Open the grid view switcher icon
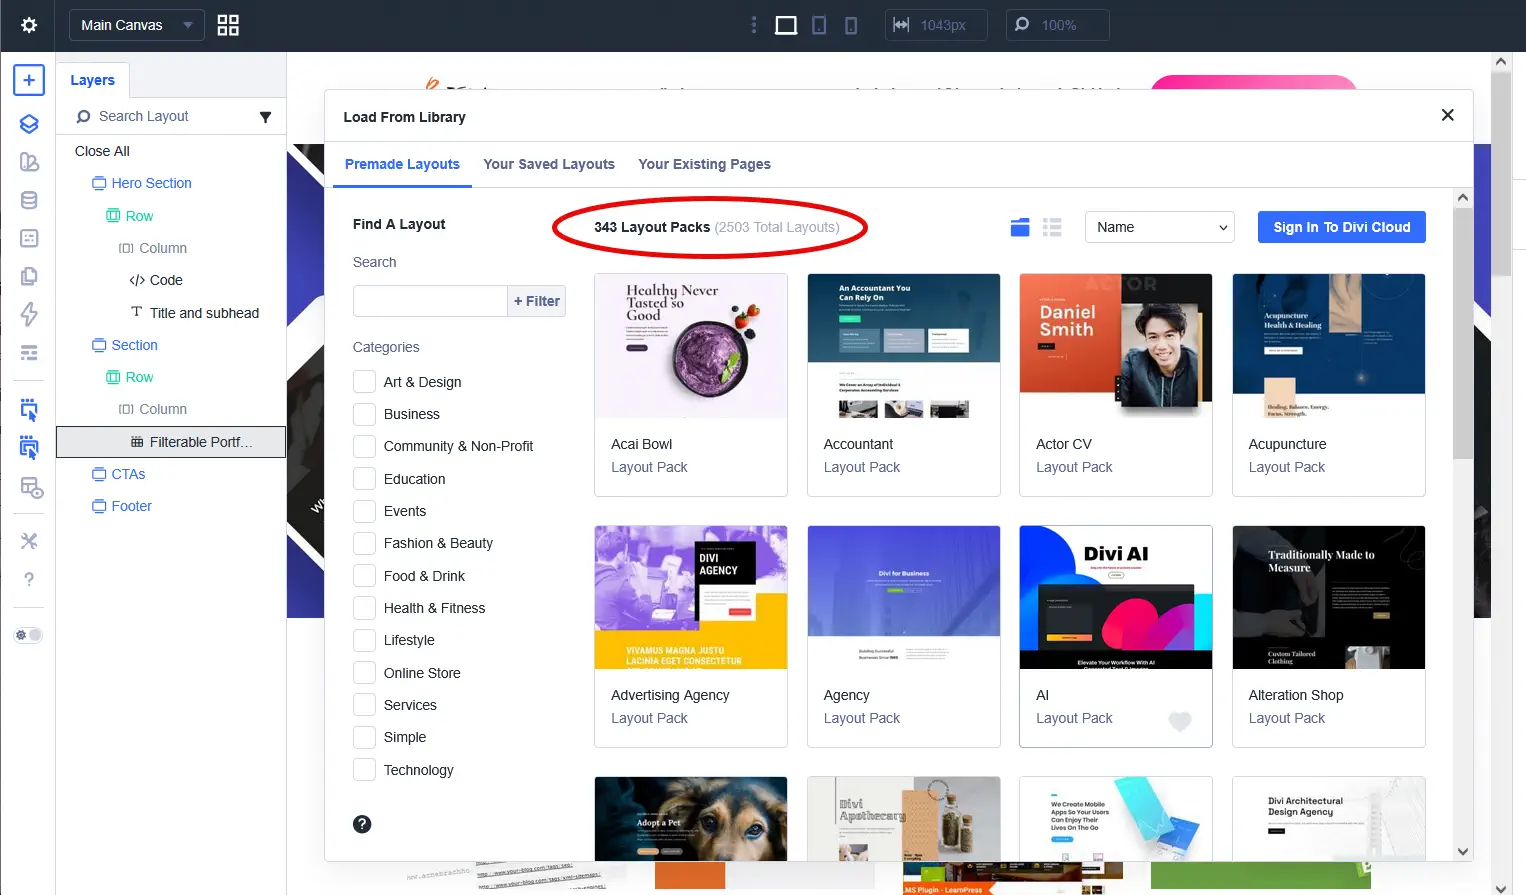 (x=228, y=25)
